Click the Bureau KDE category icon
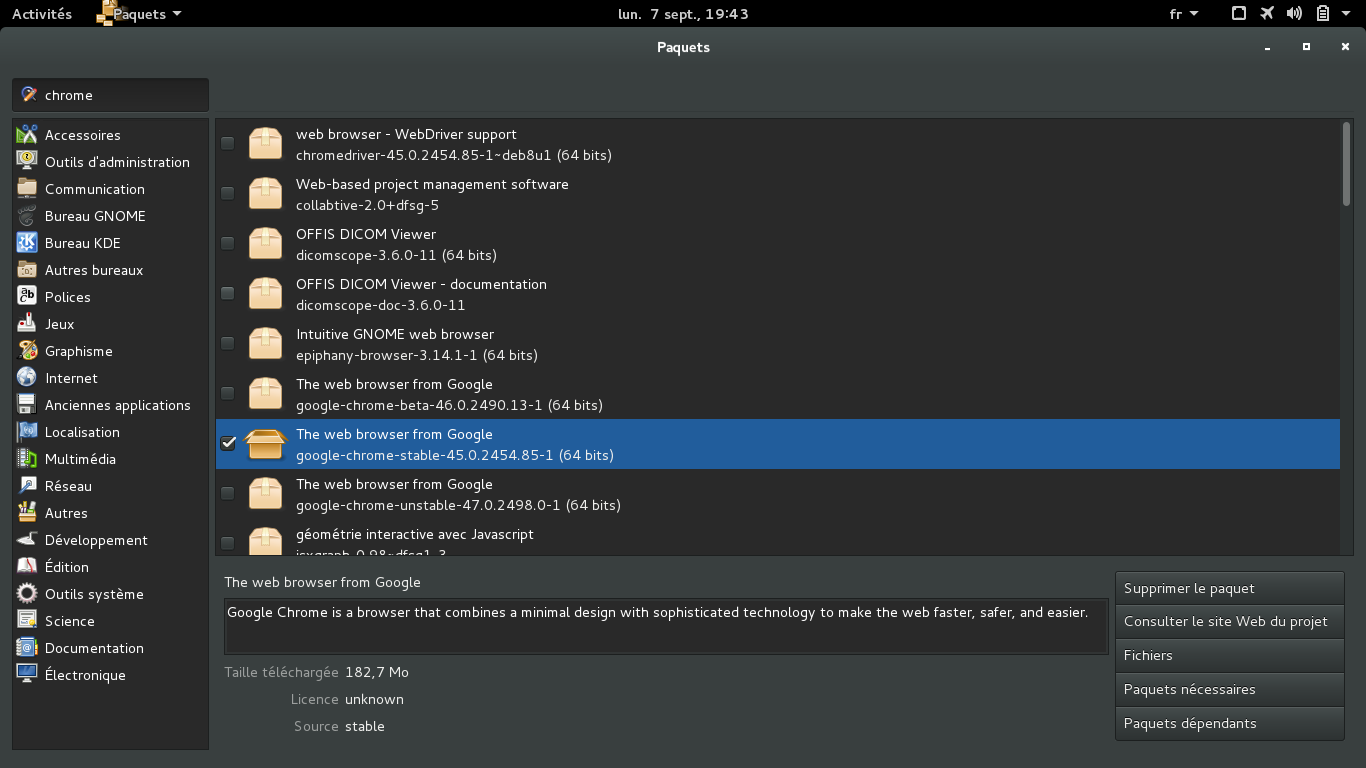 pyautogui.click(x=27, y=243)
